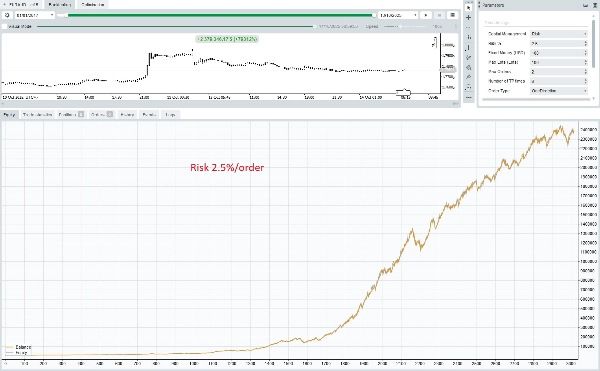Image resolution: width=600 pixels, height=371 pixels.
Task: Select the pencil drawing tool
Action: click(469, 57)
